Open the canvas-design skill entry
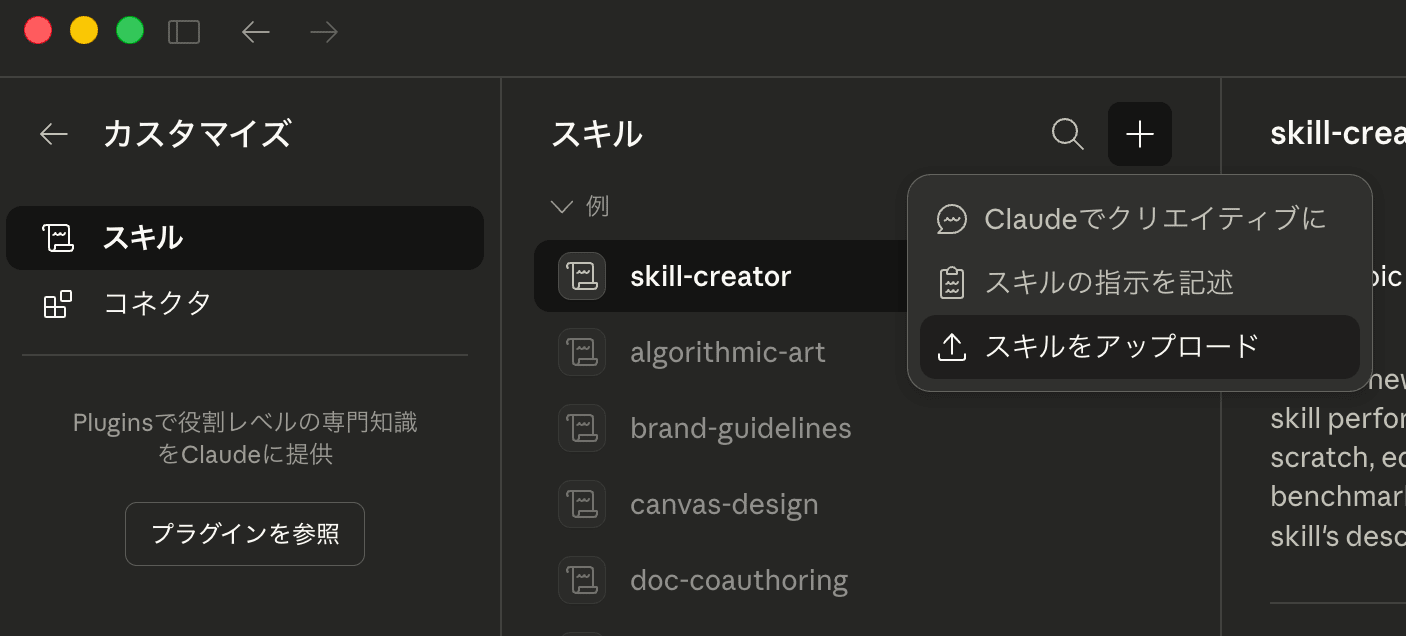Image resolution: width=1406 pixels, height=636 pixels. tap(724, 504)
